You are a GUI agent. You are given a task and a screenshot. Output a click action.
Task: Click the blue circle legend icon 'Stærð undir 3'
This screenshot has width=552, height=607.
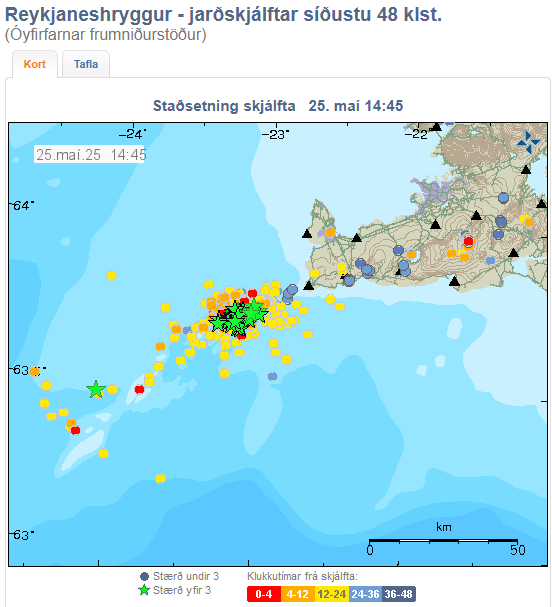point(144,576)
